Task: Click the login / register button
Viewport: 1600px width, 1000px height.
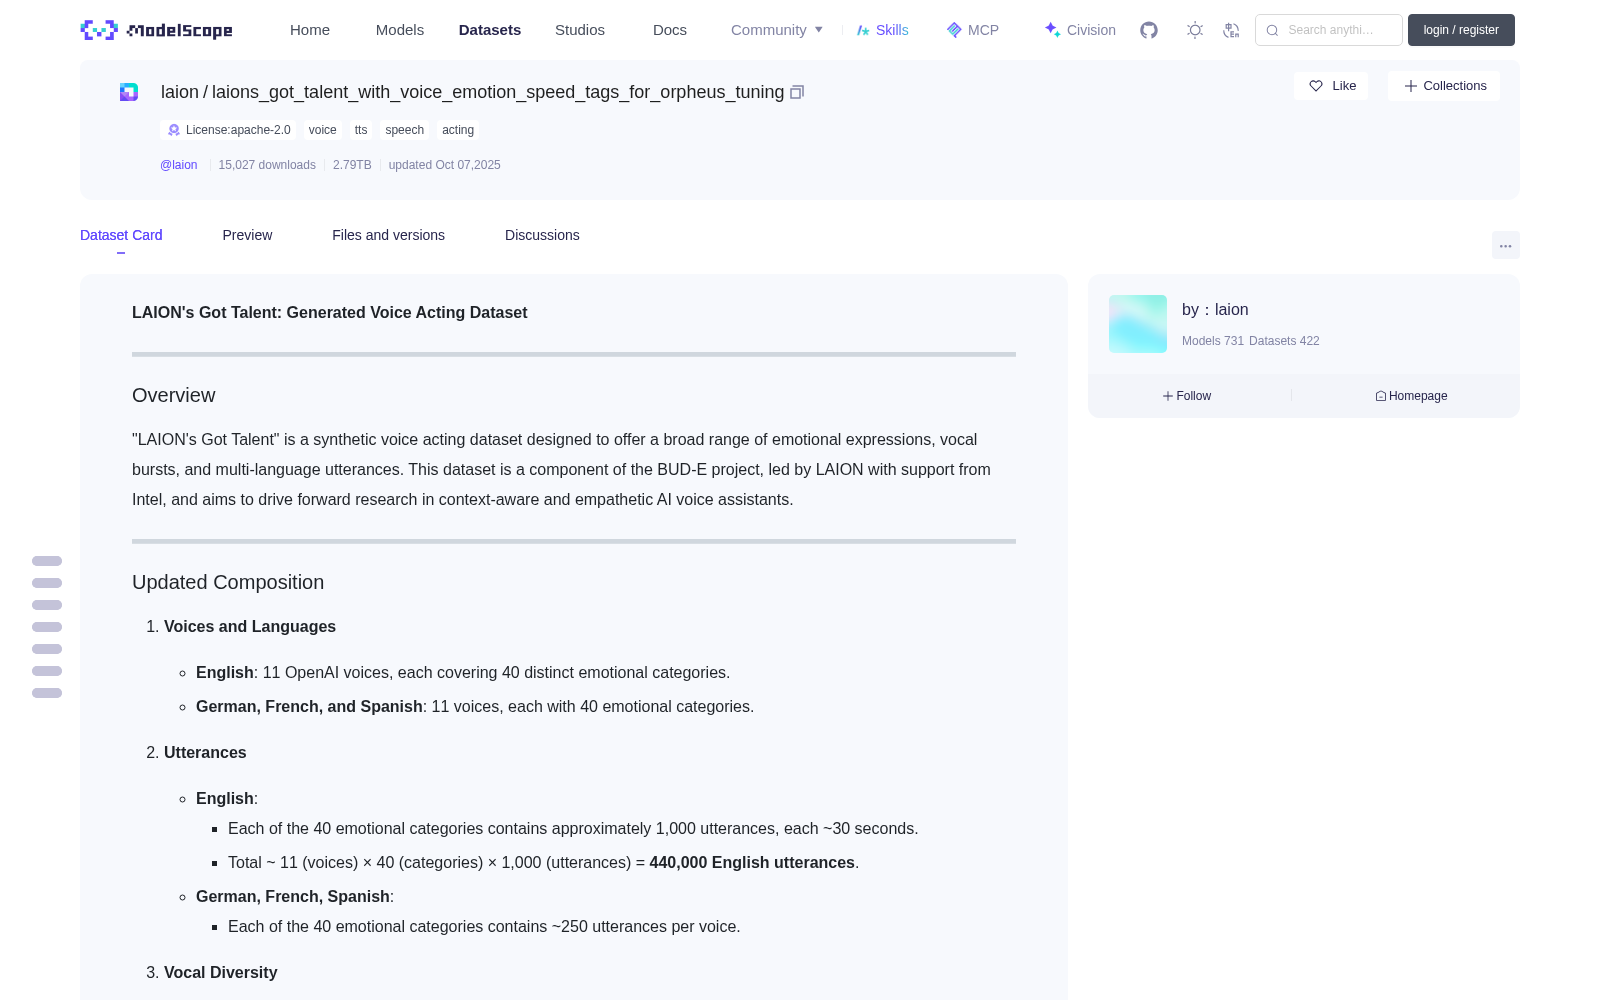Action: [1461, 30]
